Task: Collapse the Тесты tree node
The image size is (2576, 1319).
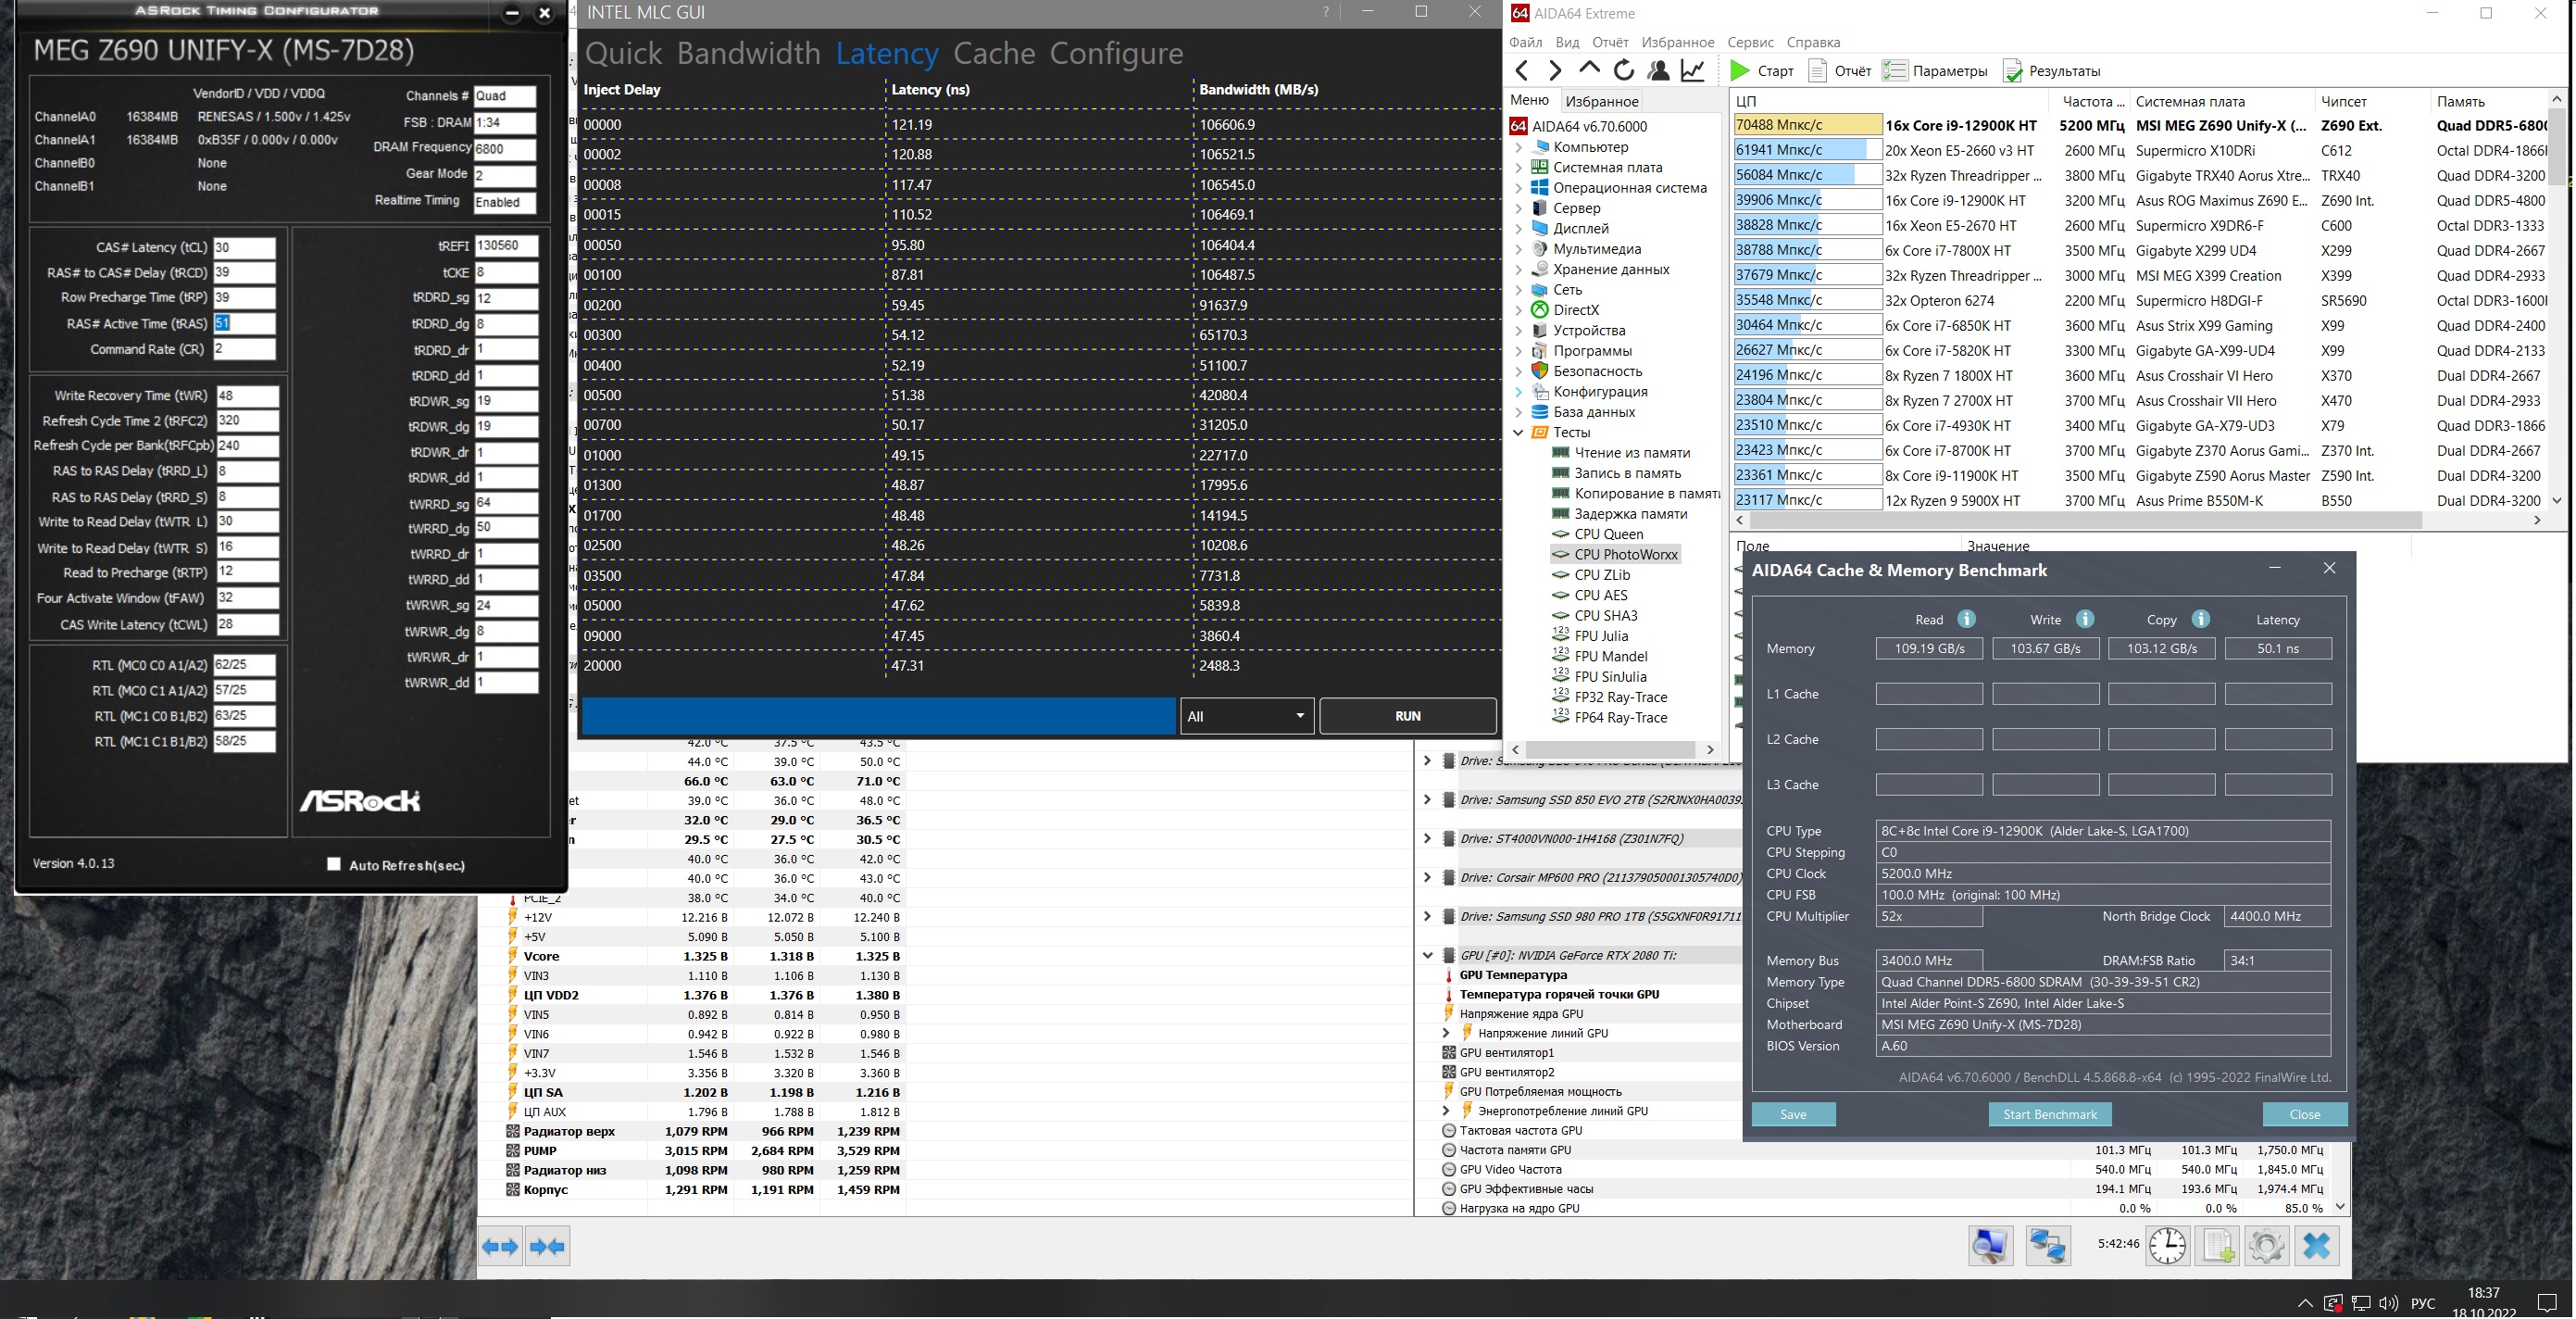Action: (1518, 432)
